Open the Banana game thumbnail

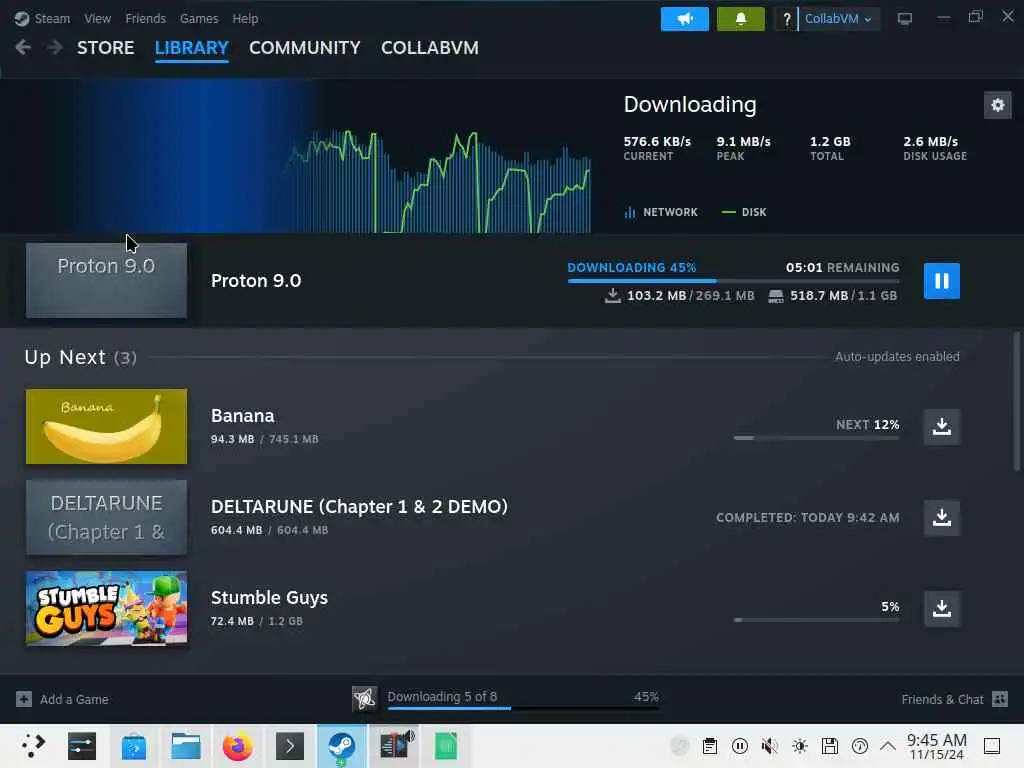click(x=106, y=426)
